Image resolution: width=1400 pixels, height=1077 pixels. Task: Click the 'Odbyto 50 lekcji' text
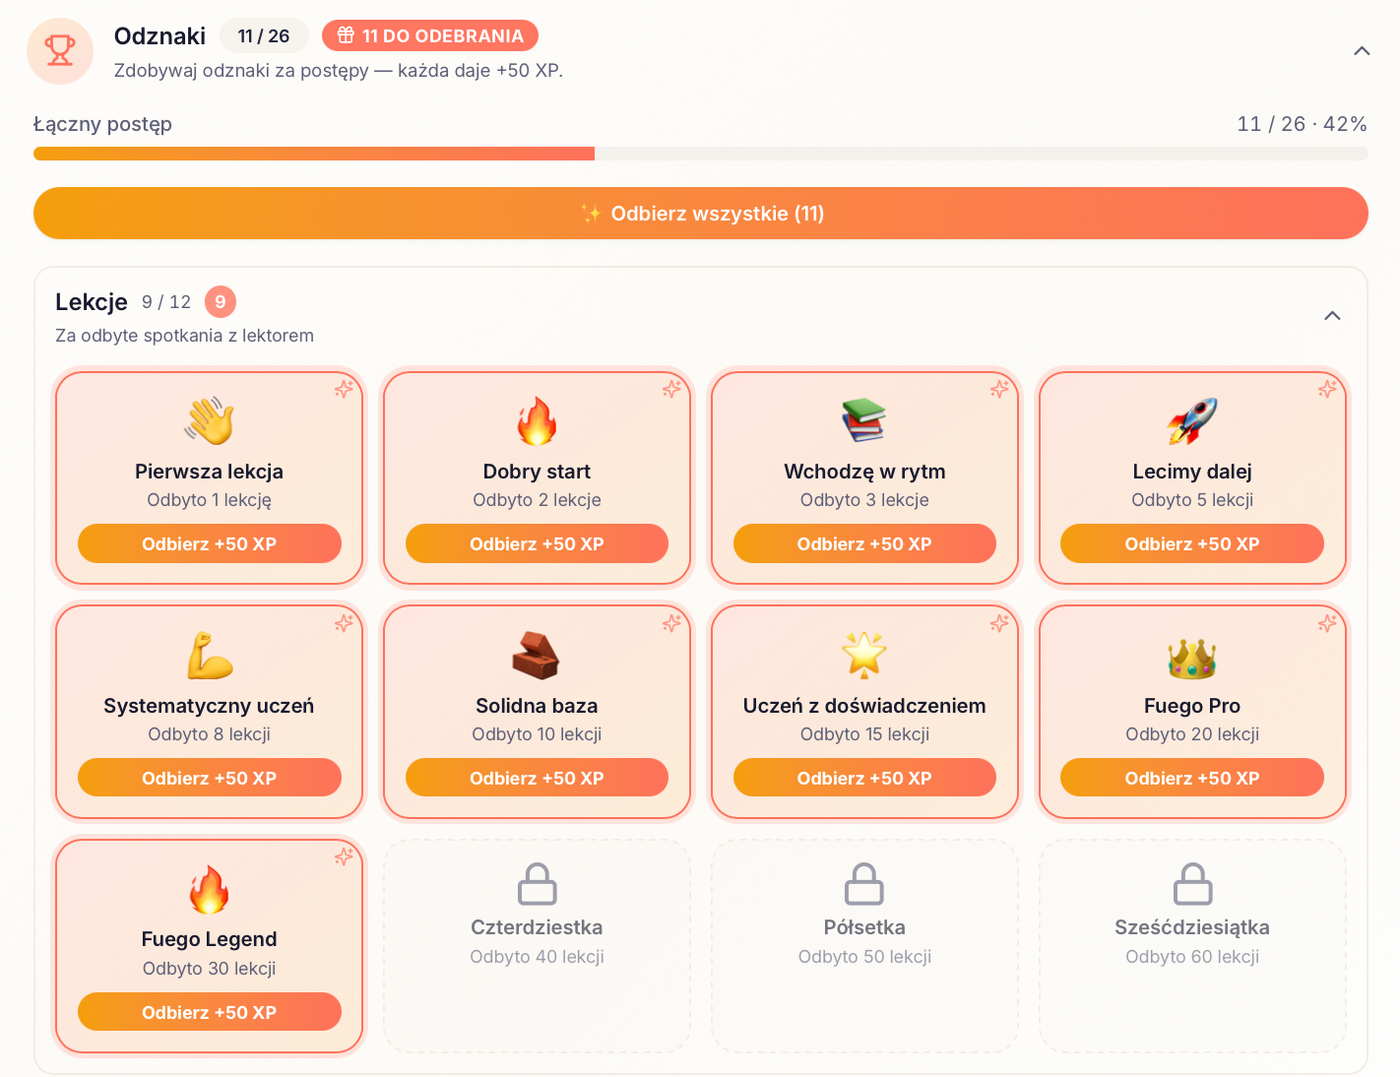[864, 957]
